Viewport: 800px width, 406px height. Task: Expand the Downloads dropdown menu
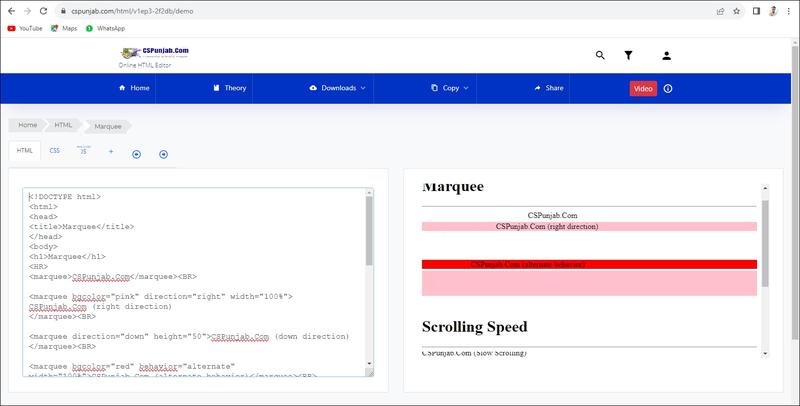point(338,88)
